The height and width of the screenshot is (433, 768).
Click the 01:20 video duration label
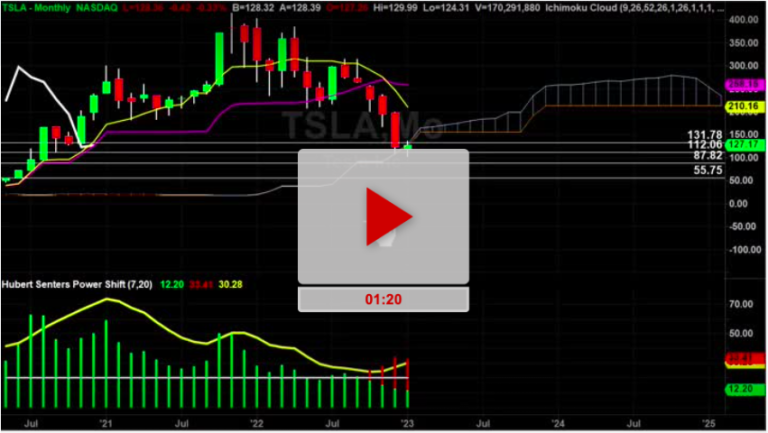(383, 298)
